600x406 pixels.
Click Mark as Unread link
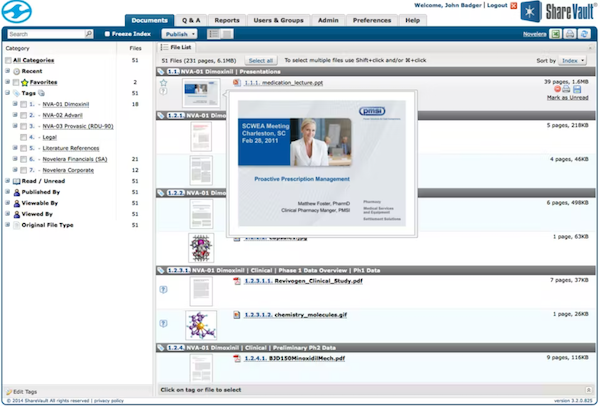click(x=567, y=98)
